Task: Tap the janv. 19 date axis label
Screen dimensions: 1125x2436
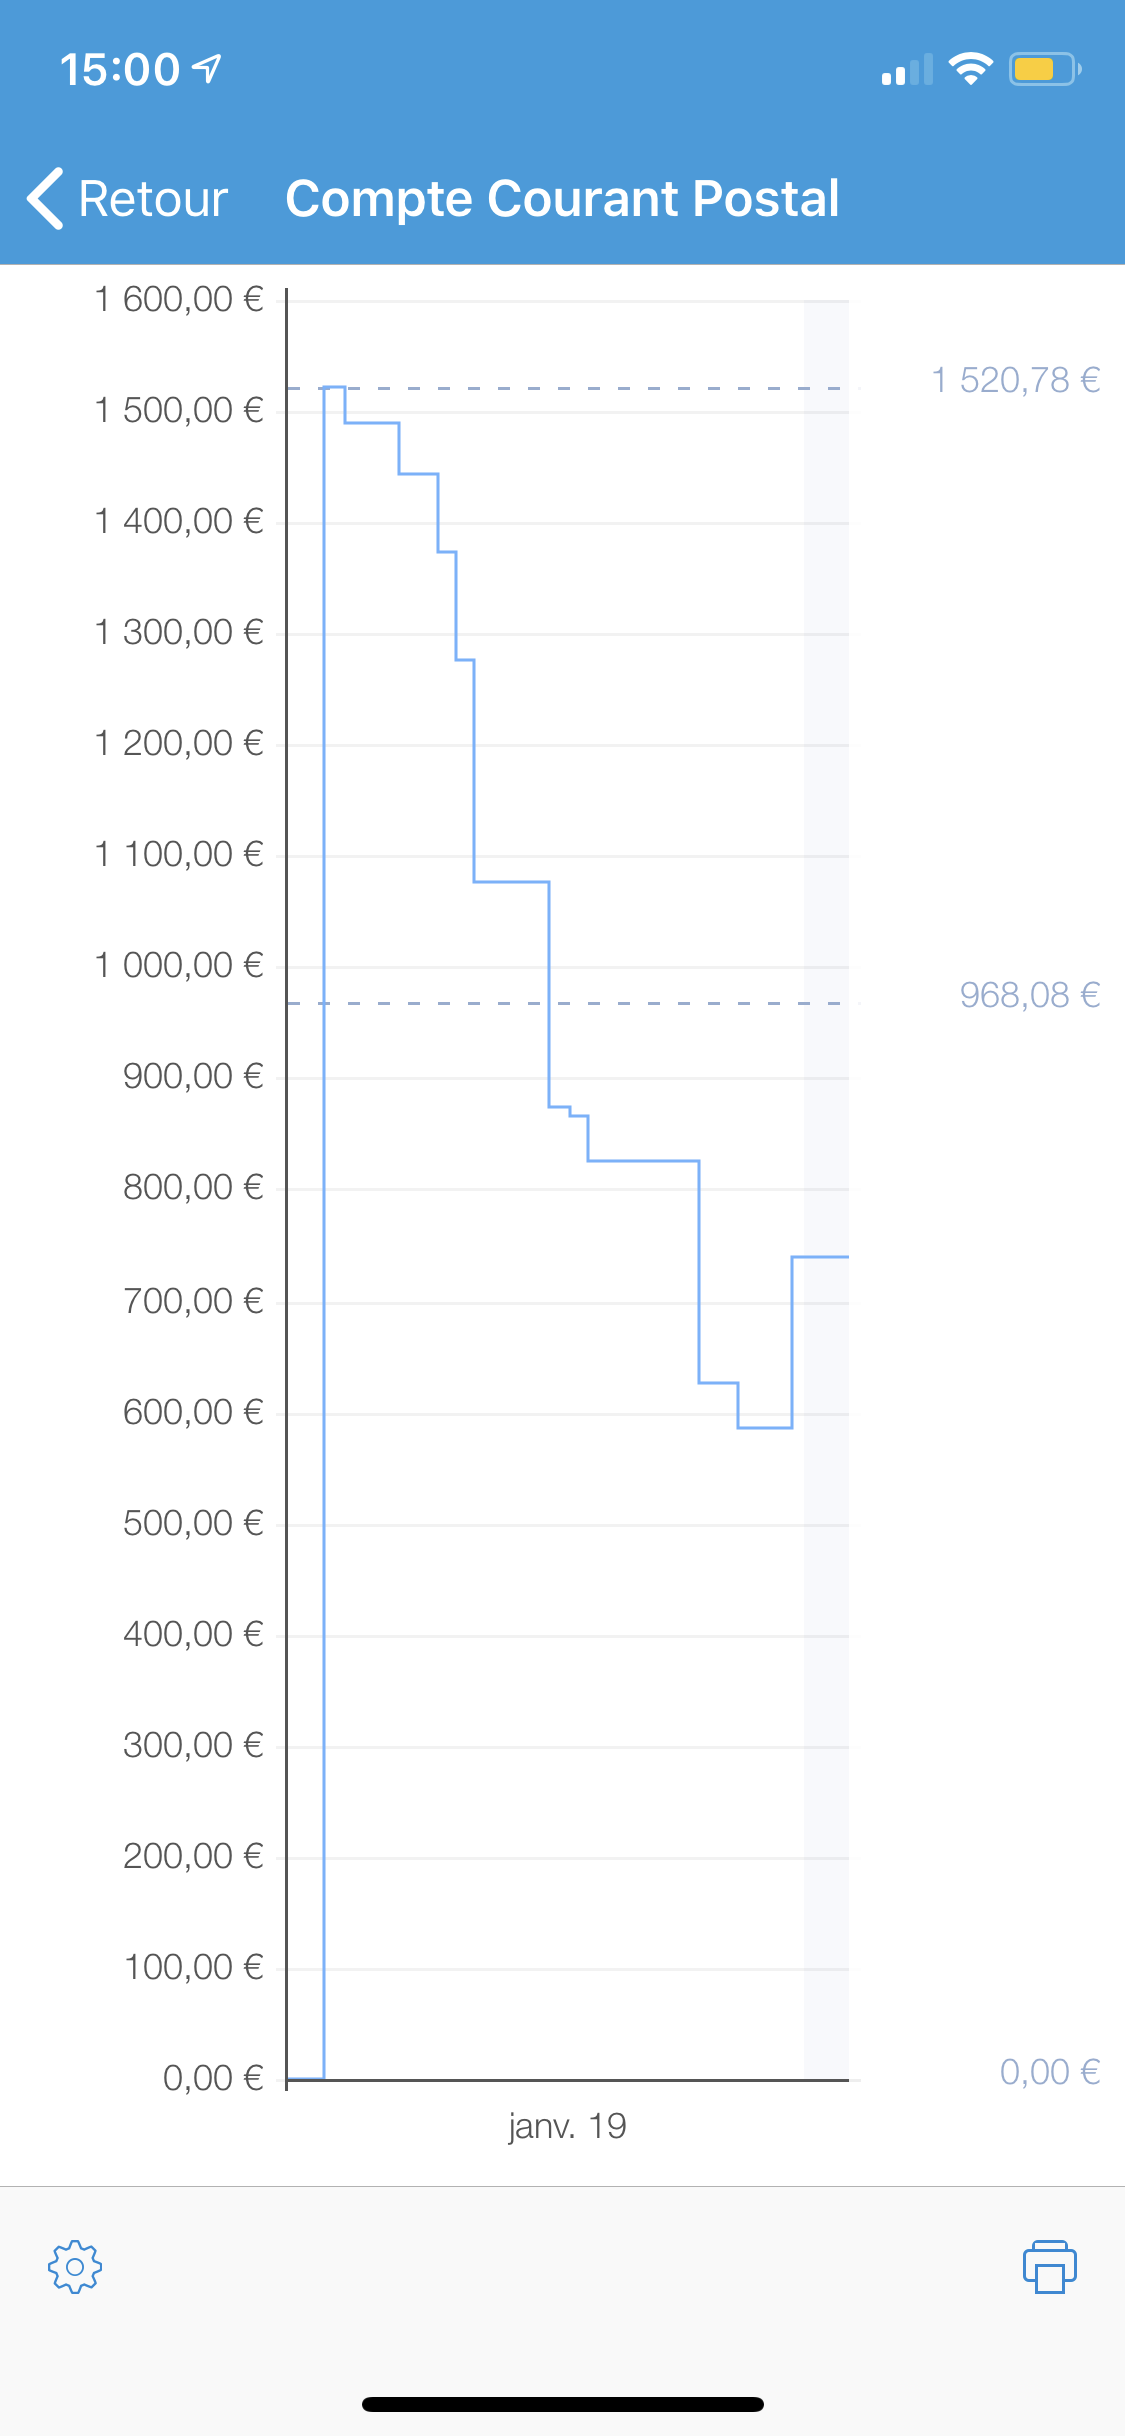Action: 567,2126
